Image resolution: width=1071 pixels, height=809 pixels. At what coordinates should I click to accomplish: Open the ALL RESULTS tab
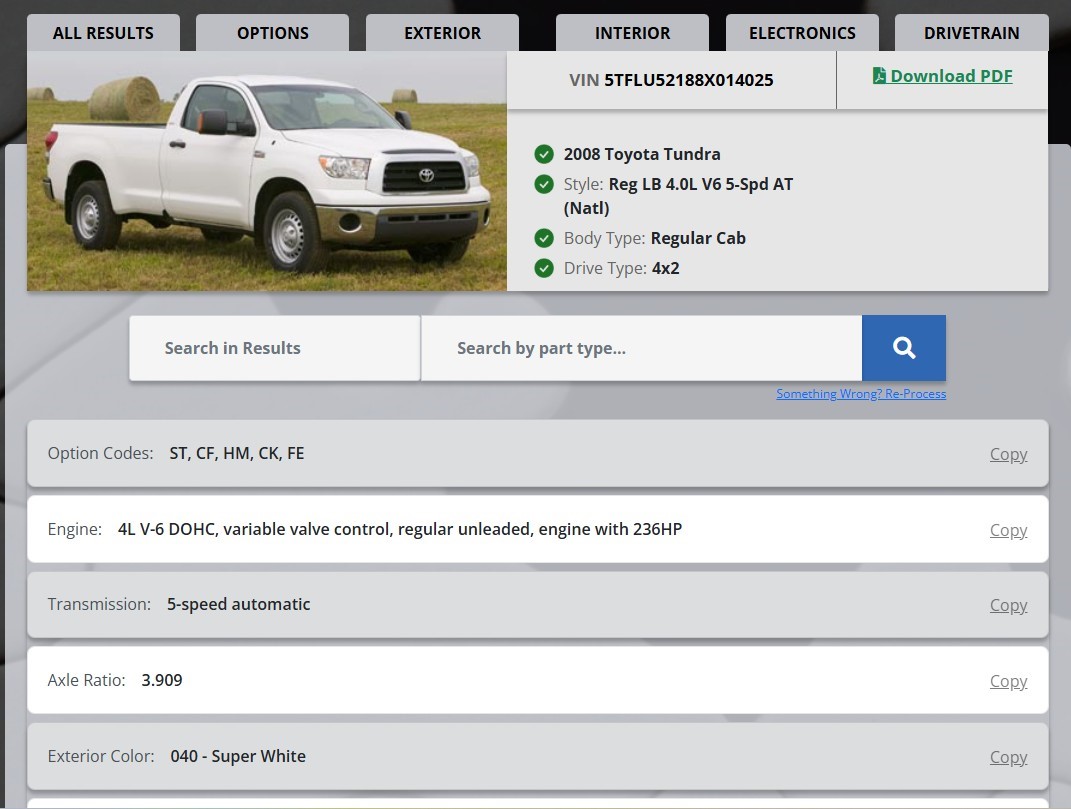click(103, 33)
